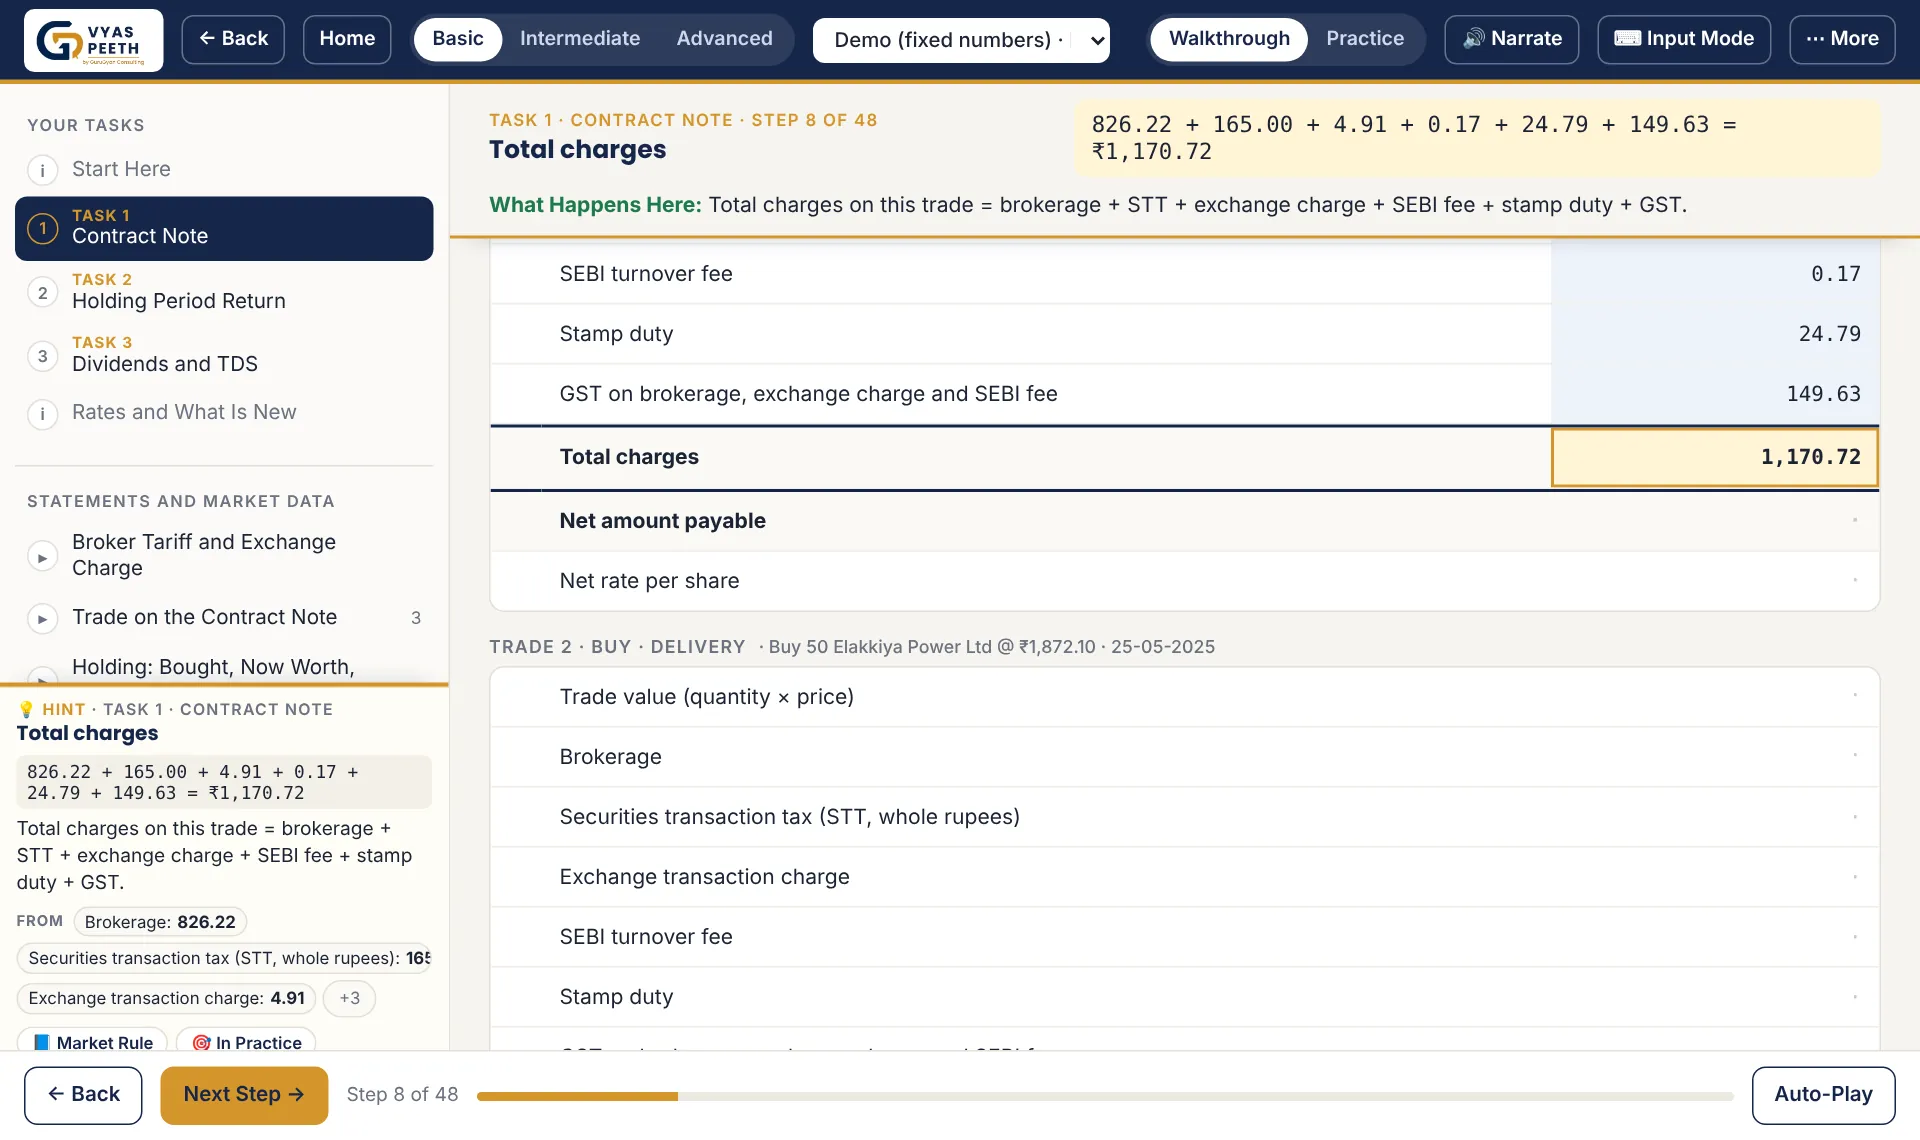Open the Market Rule chip
The image size is (1920, 1140).
pos(93,1042)
